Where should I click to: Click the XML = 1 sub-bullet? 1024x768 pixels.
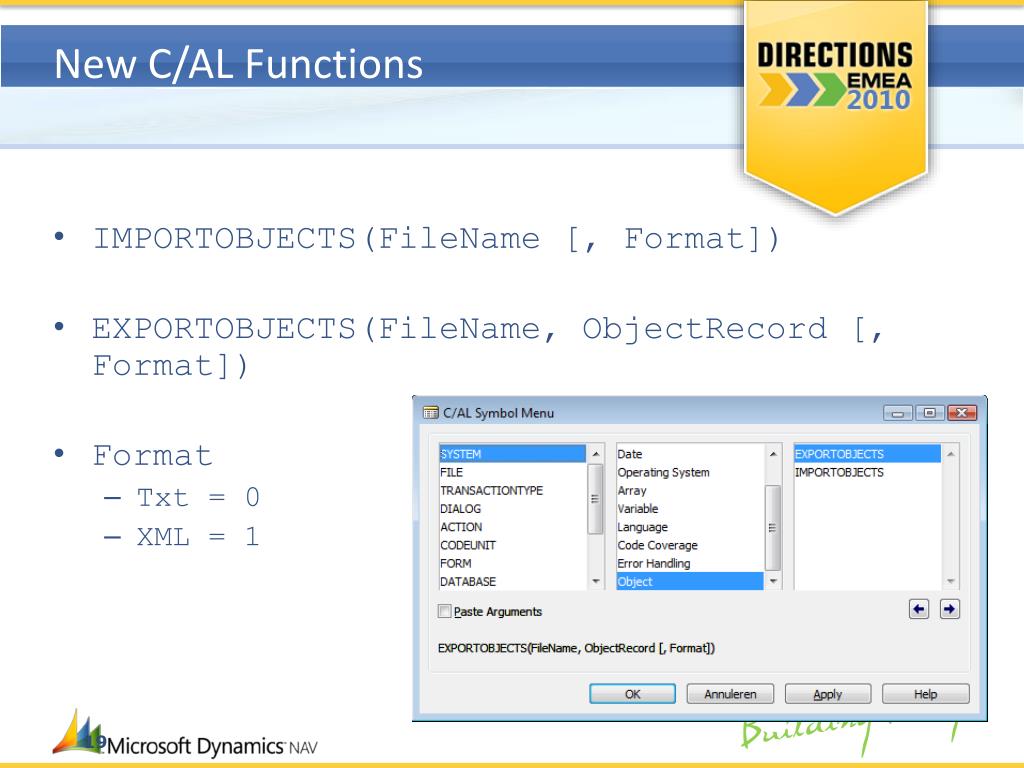point(198,537)
